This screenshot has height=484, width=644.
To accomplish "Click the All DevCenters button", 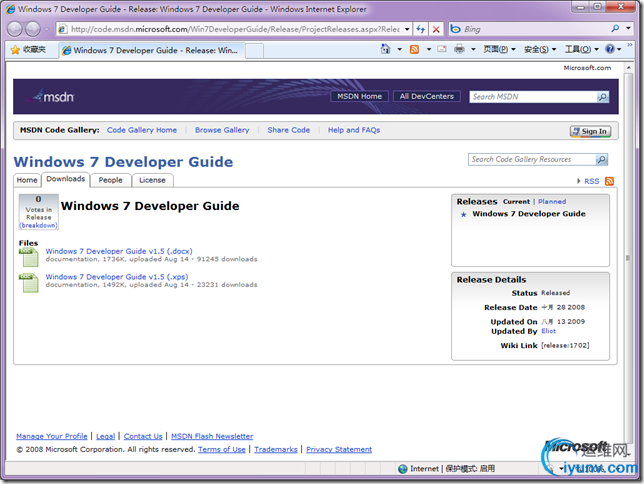I will [427, 96].
